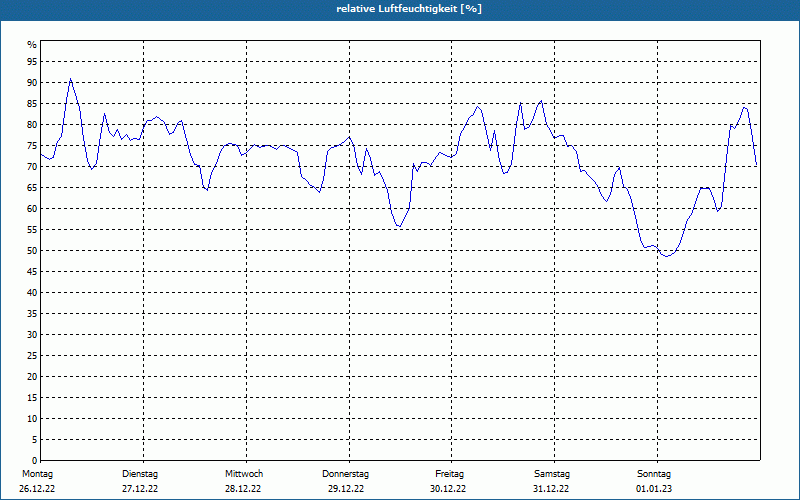Click the date label 26.12.22
Screen dimensions: 800x500
click(37, 489)
